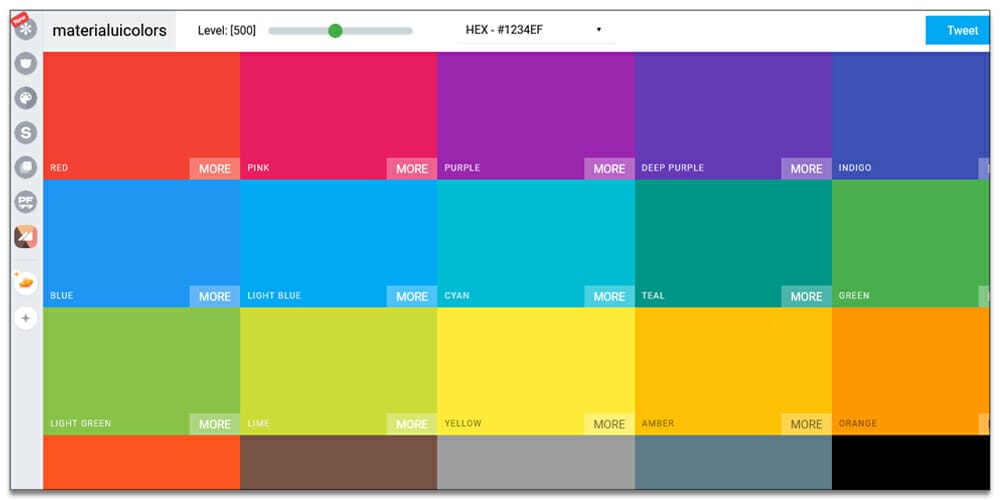This screenshot has width=1000, height=500.
Task: Click MORE on the Light Green swatch
Action: point(214,424)
